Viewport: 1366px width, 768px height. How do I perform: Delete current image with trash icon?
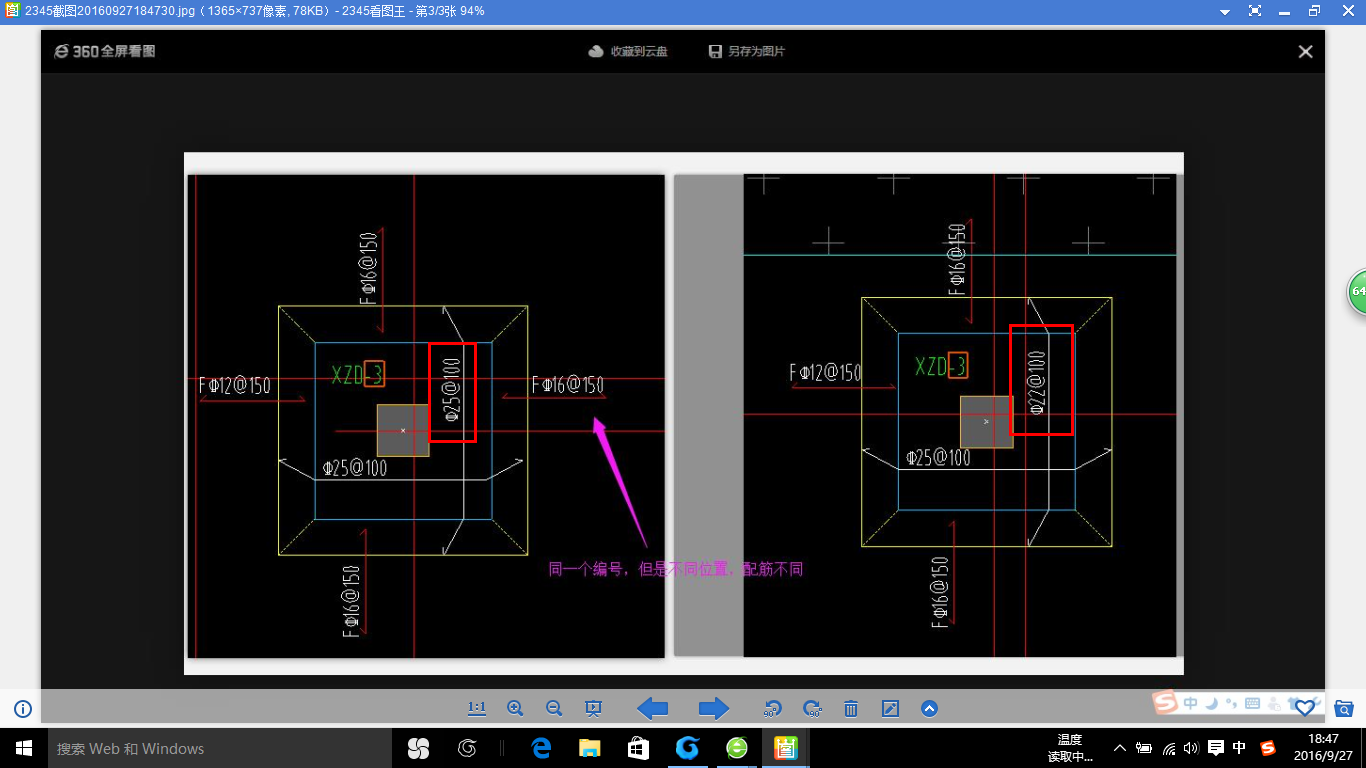[851, 709]
